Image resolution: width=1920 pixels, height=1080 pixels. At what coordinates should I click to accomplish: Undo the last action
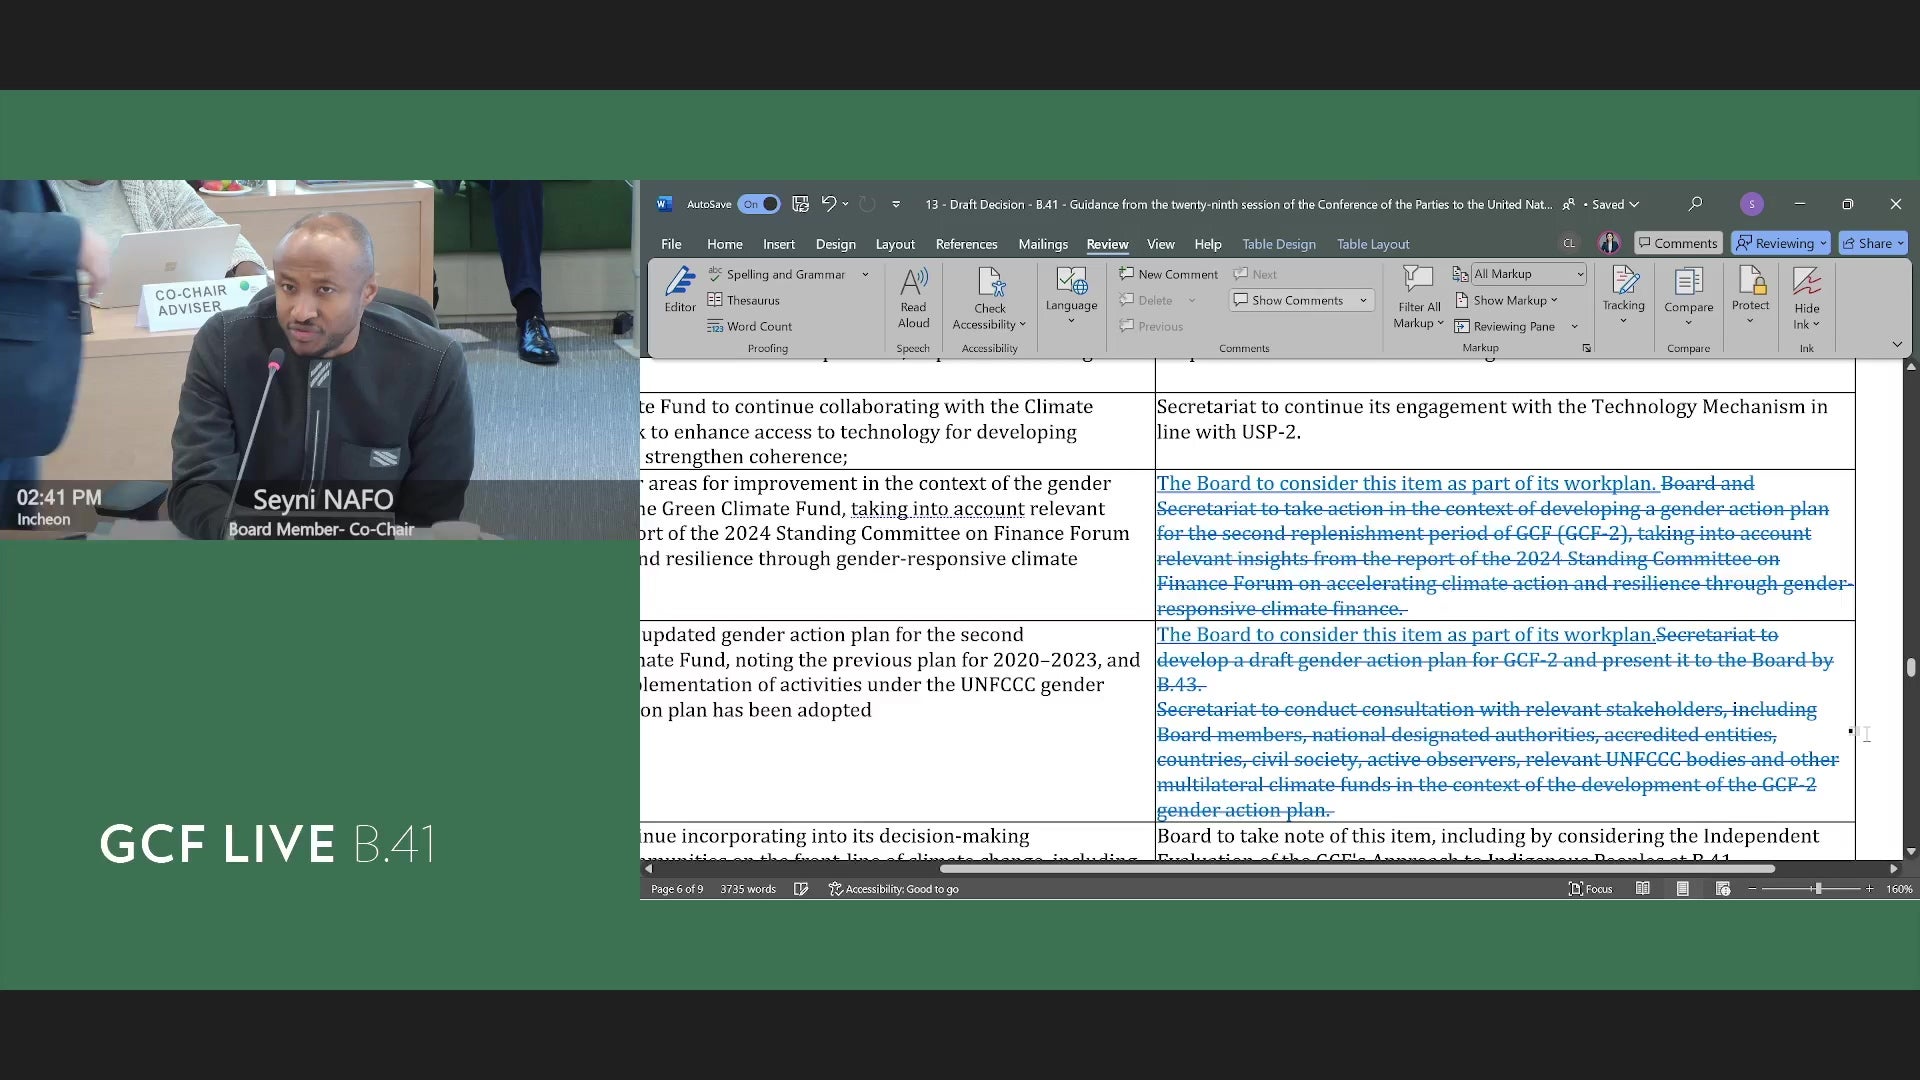[x=828, y=204]
